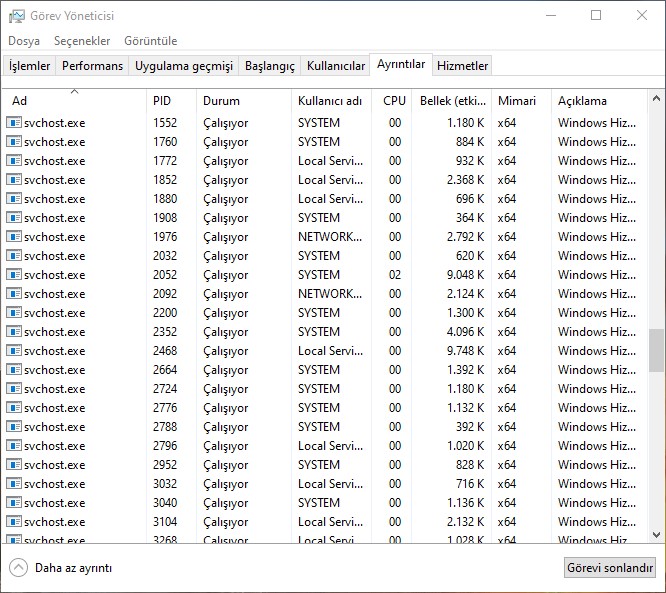Viewport: 666px width, 593px height.
Task: Switch to the Başlangıç tab
Action: (270, 66)
